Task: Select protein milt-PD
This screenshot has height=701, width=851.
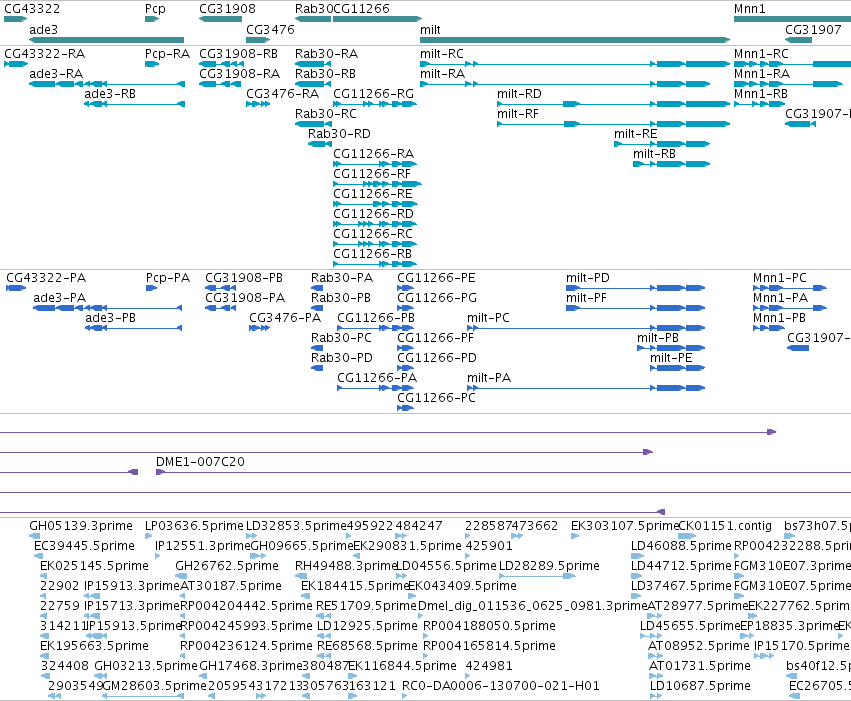Action: [636, 288]
